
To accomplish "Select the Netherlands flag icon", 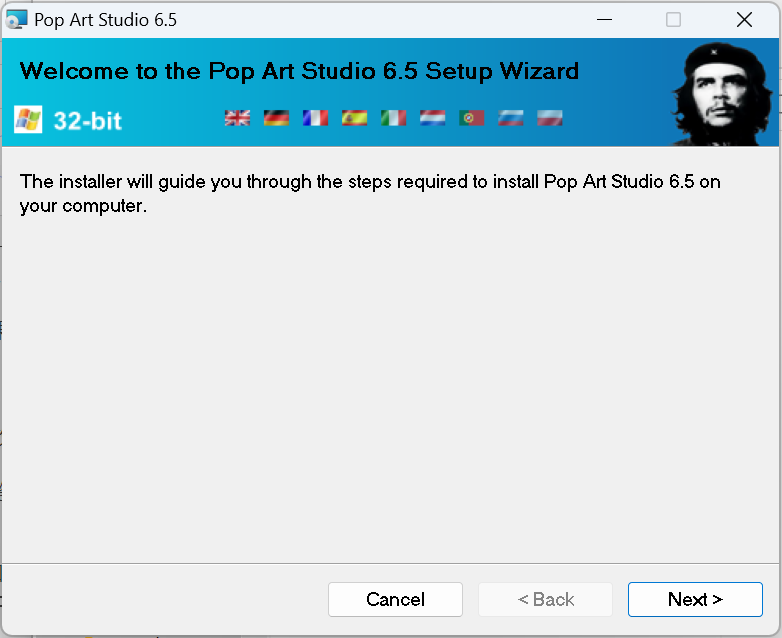I will tap(432, 118).
